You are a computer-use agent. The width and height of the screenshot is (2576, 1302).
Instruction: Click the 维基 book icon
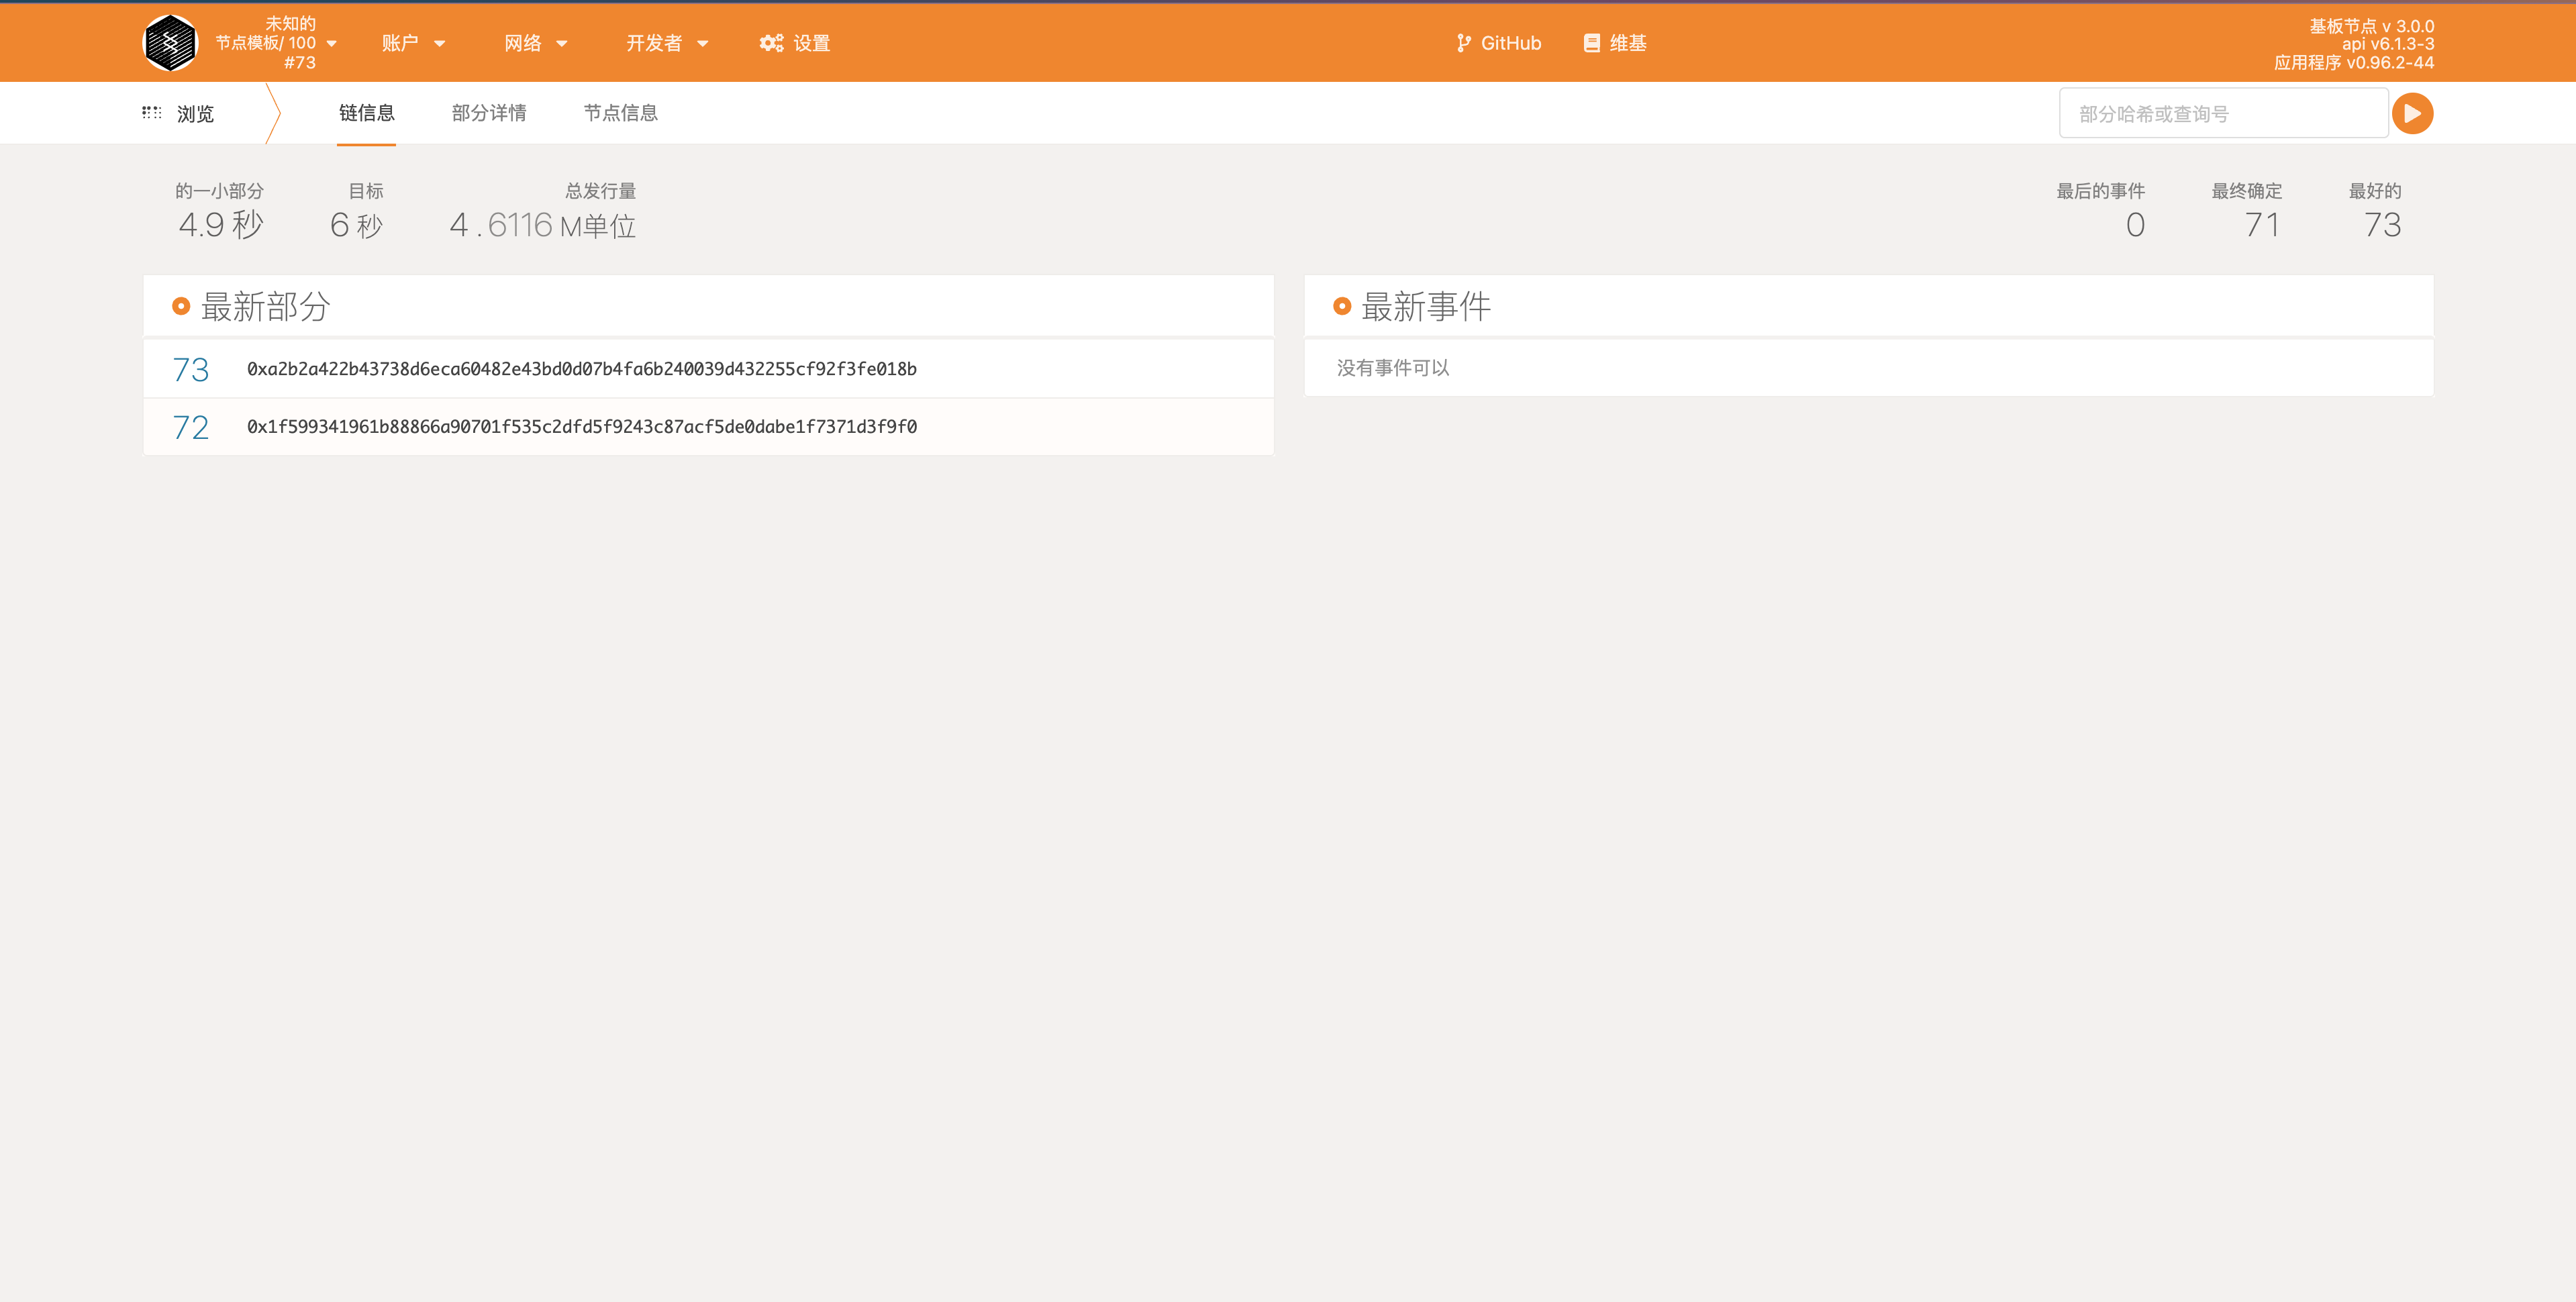click(1591, 43)
